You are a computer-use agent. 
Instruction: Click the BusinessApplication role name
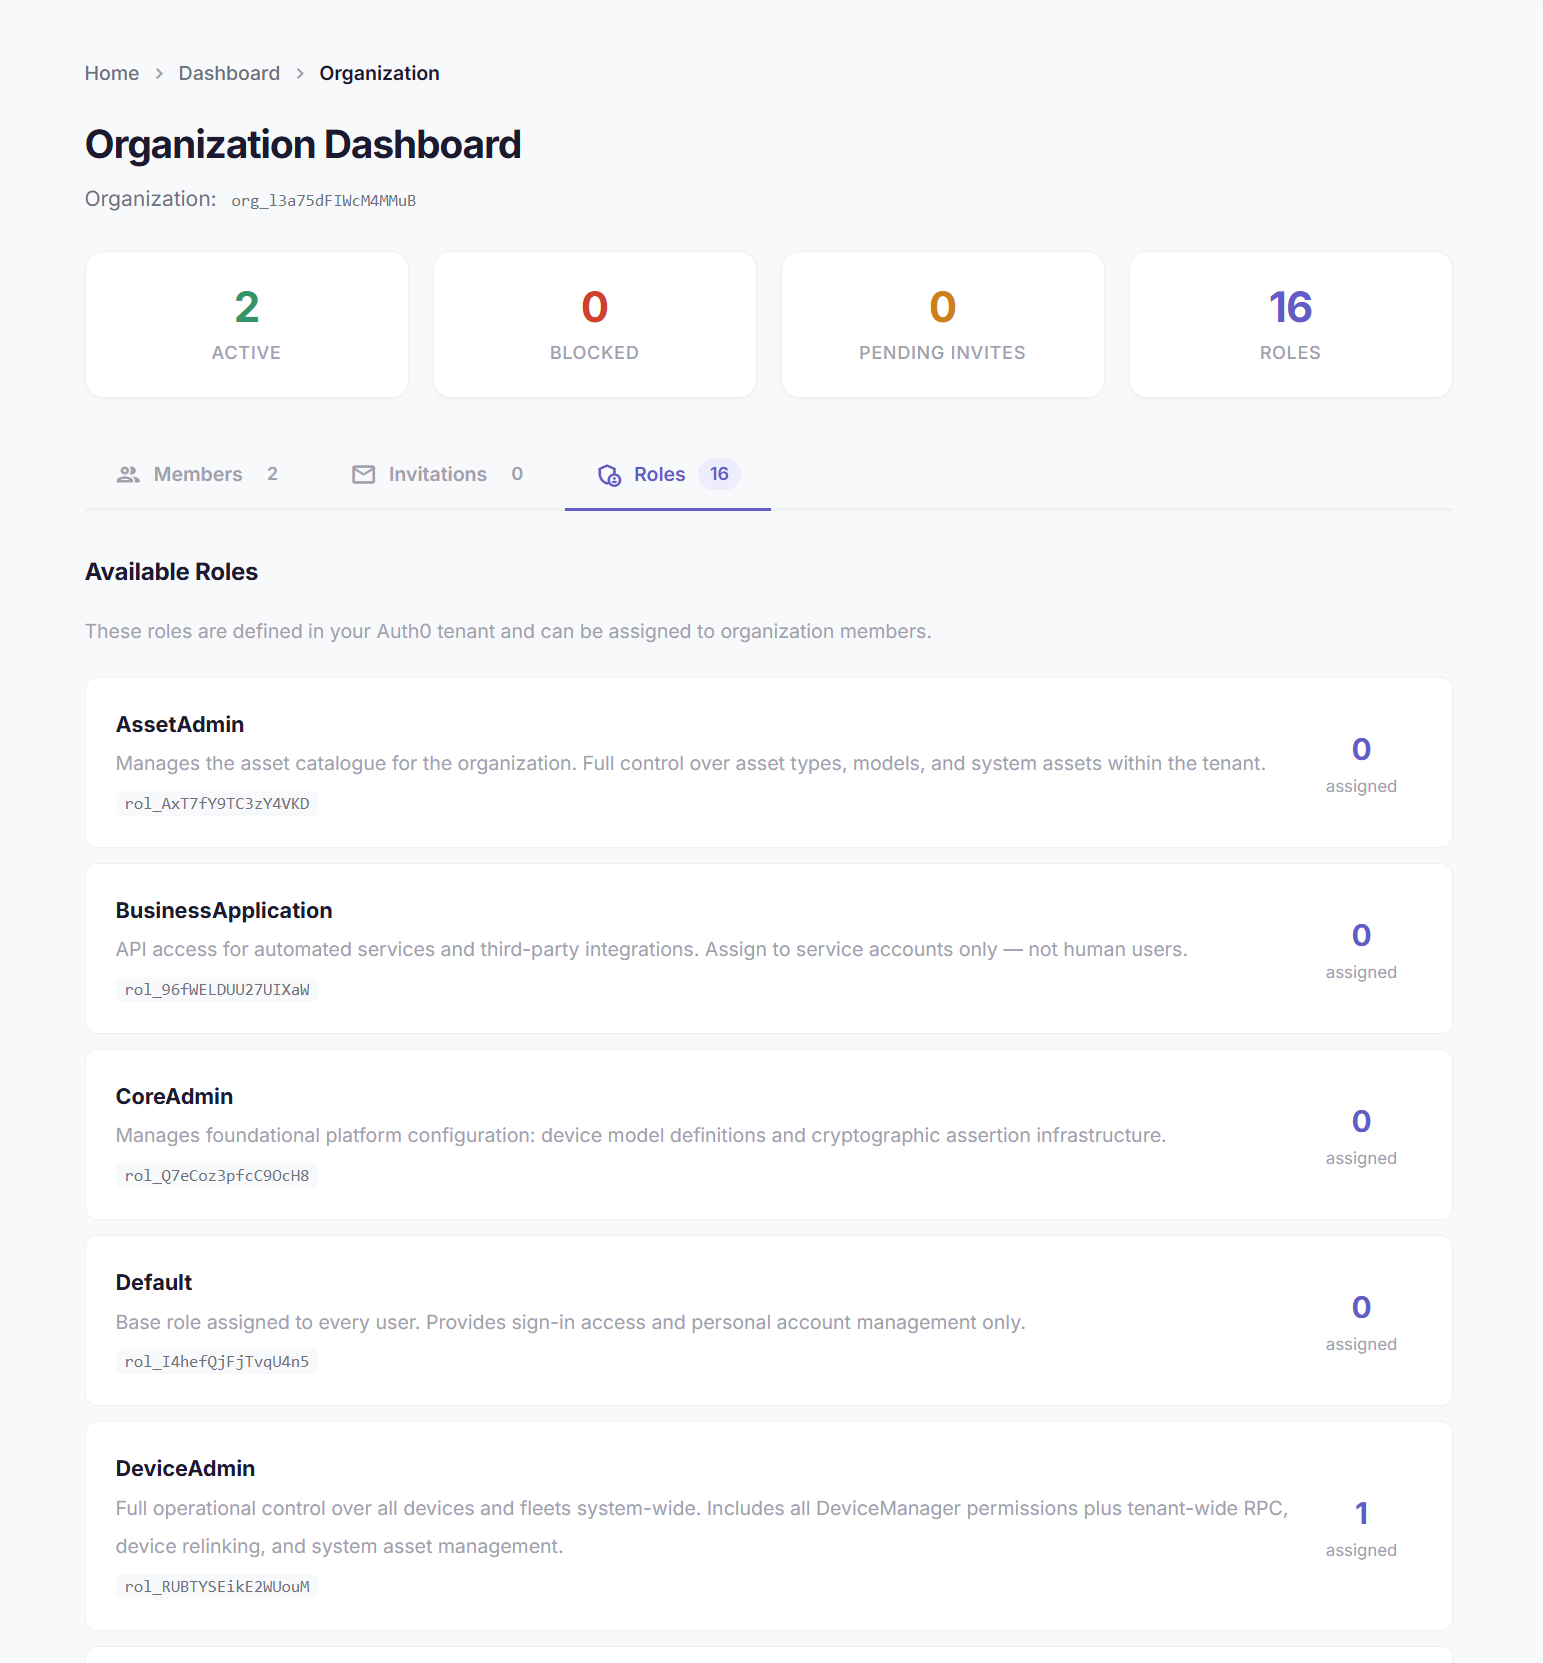pyautogui.click(x=224, y=910)
